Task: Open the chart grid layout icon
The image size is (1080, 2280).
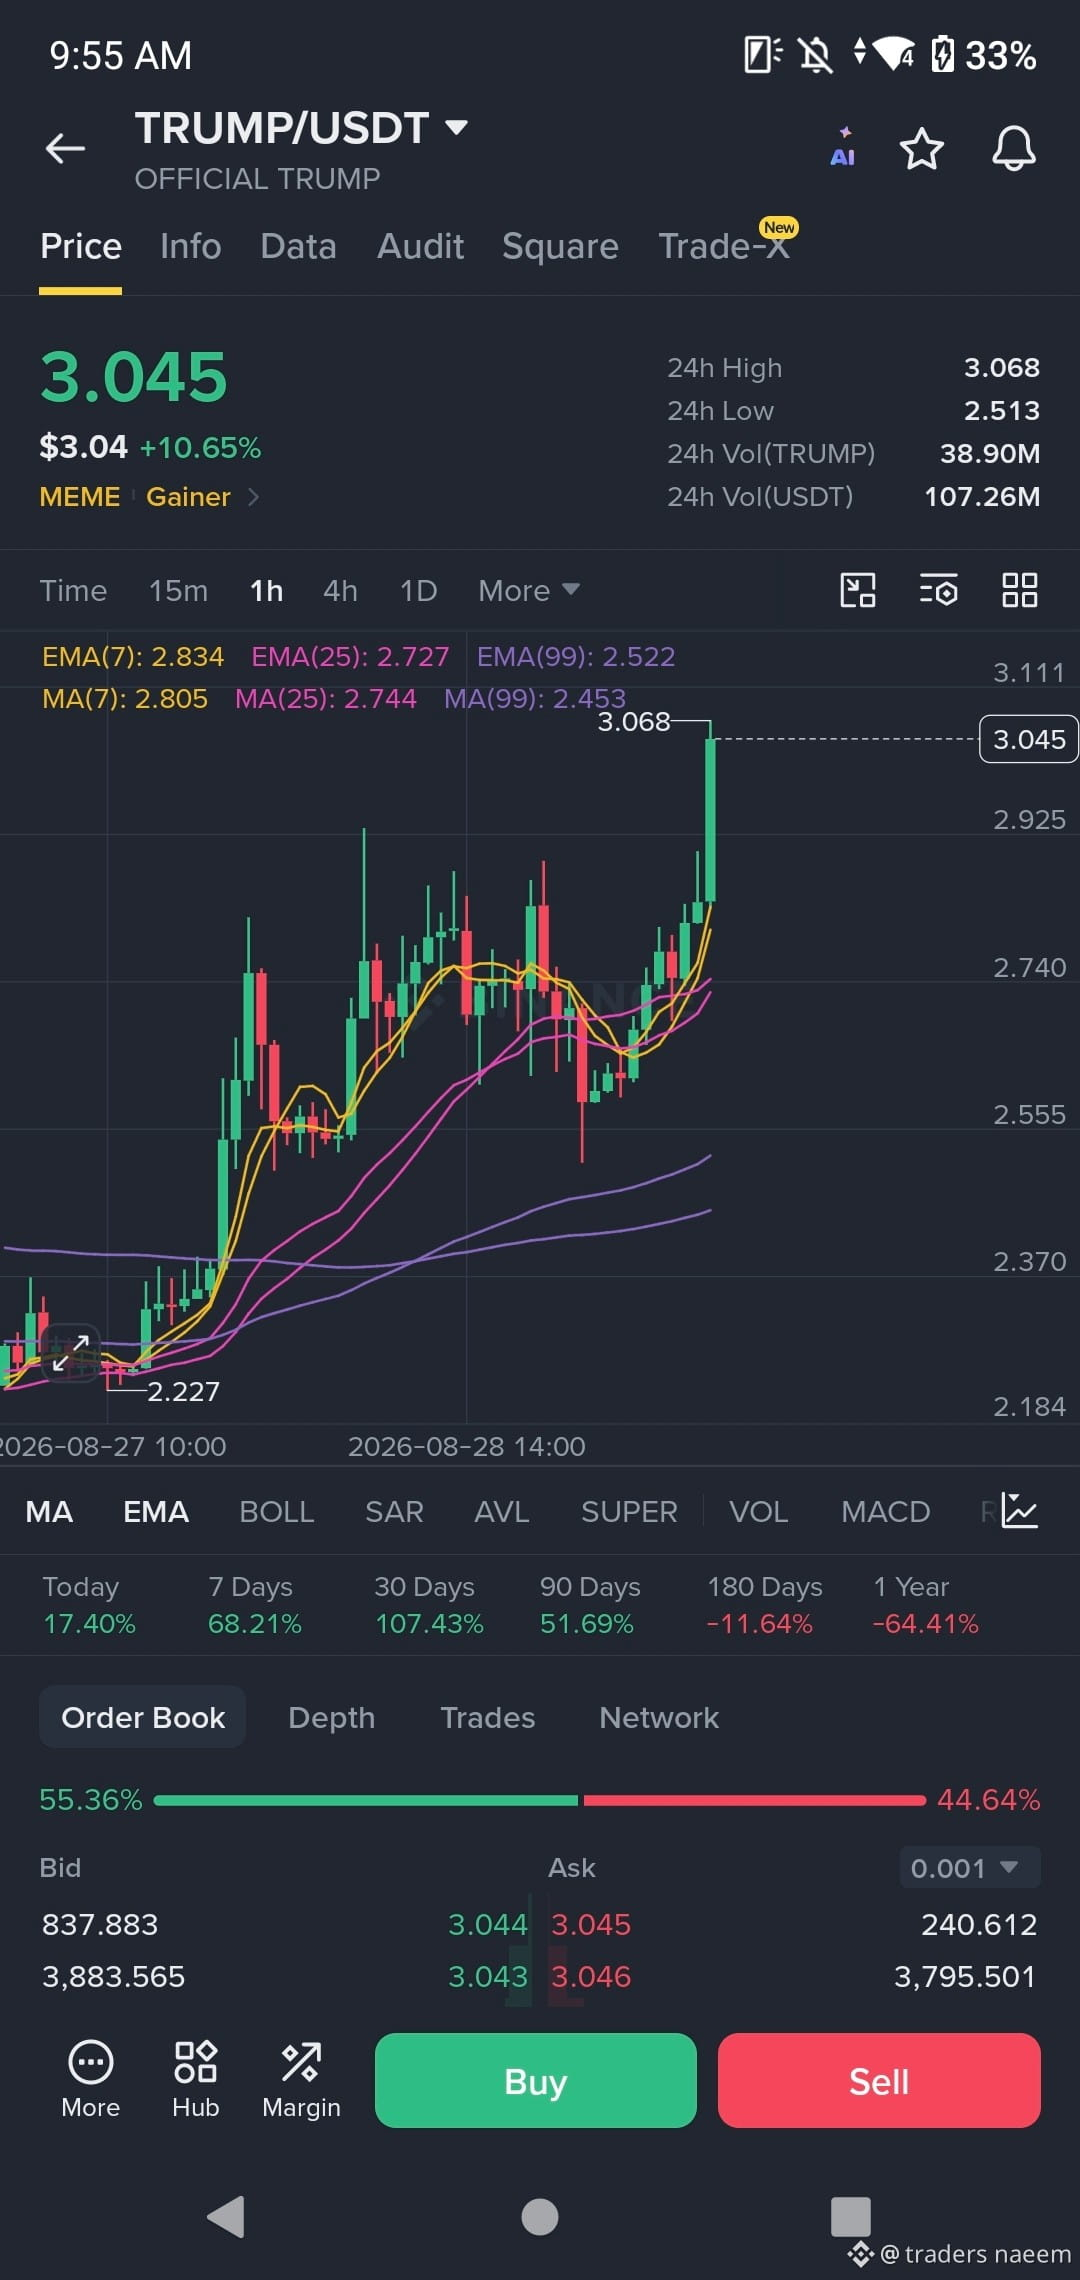Action: click(x=1019, y=590)
